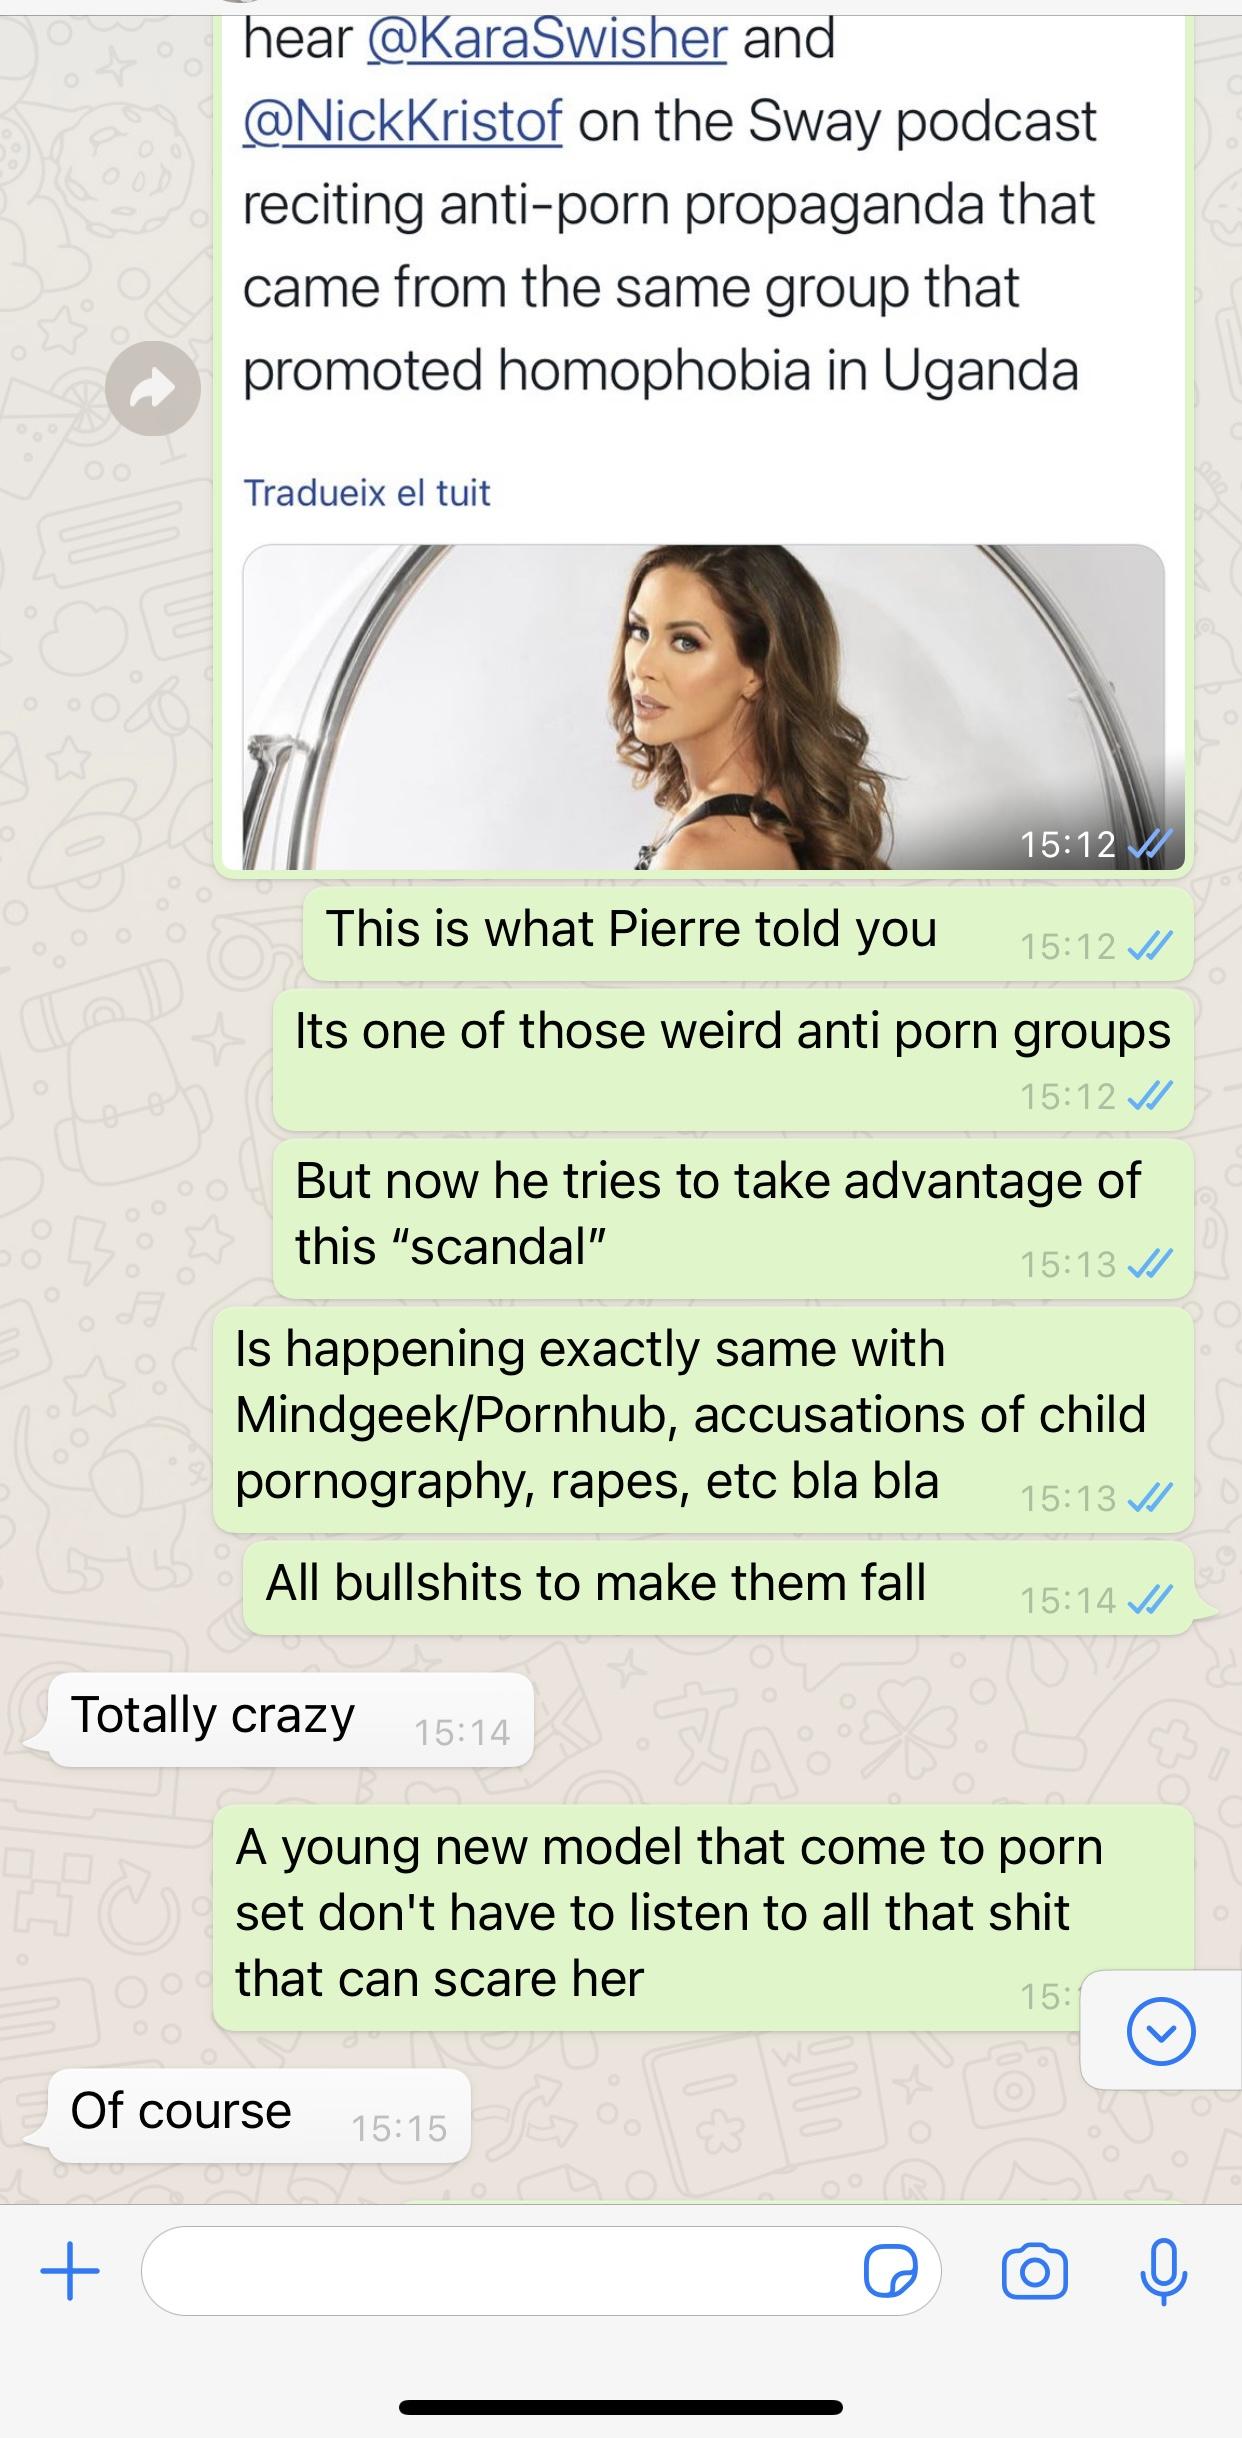Image resolution: width=1242 pixels, height=2438 pixels.
Task: Tap the home indicator bar
Action: [621, 2407]
